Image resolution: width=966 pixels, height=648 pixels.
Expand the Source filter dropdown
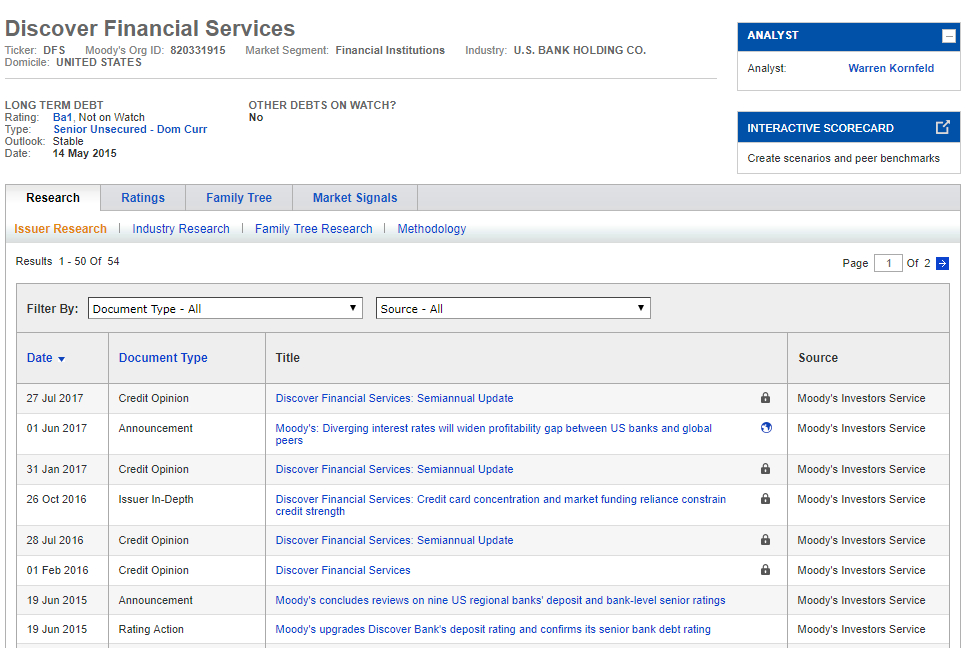point(513,309)
